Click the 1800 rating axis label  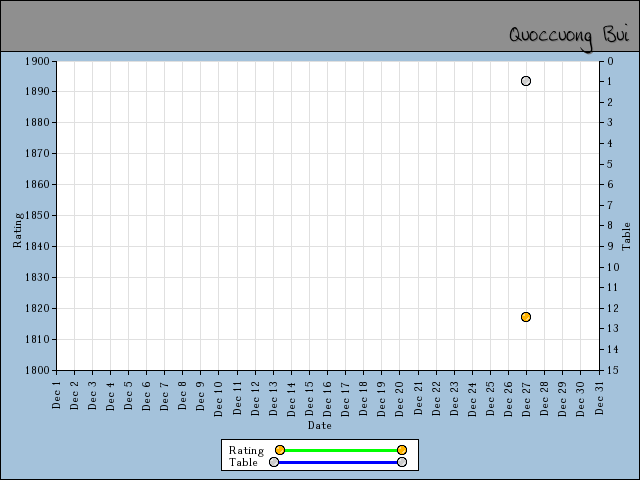(37, 370)
